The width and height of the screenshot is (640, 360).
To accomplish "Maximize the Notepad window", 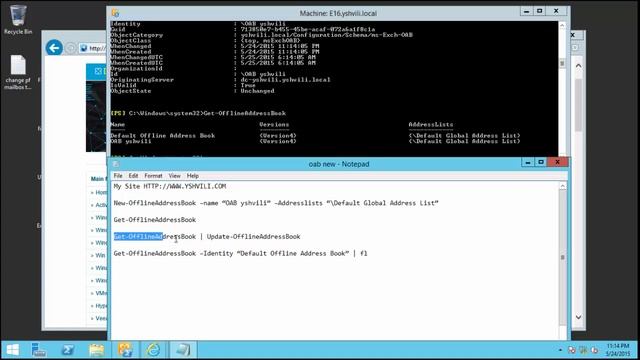I will pyautogui.click(x=541, y=162).
